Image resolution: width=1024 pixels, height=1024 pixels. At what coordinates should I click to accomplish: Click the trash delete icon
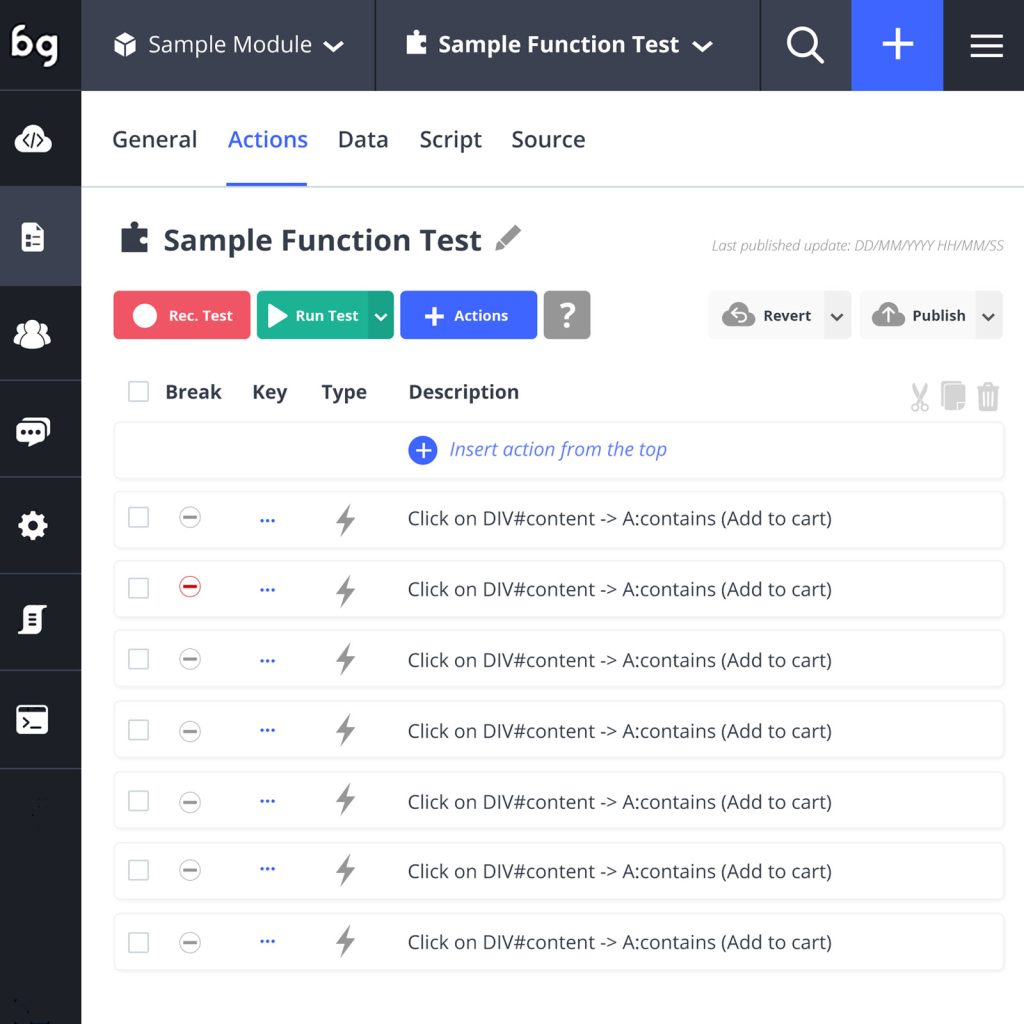pos(988,396)
